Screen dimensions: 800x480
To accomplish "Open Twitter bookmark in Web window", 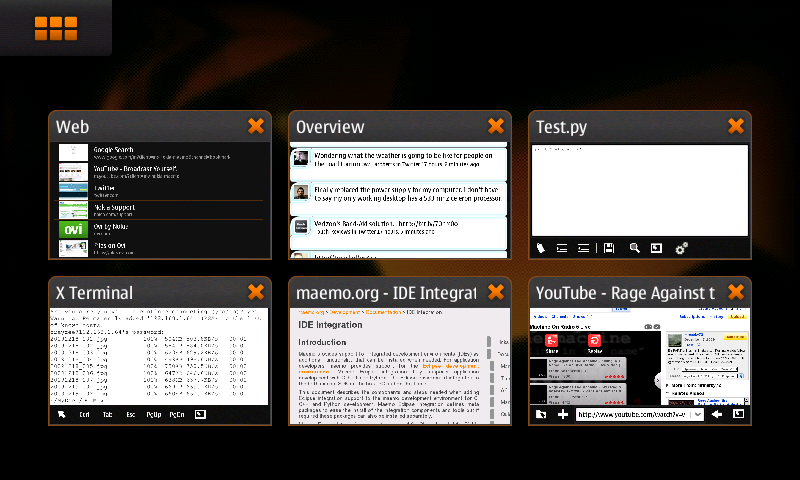I will click(160, 191).
